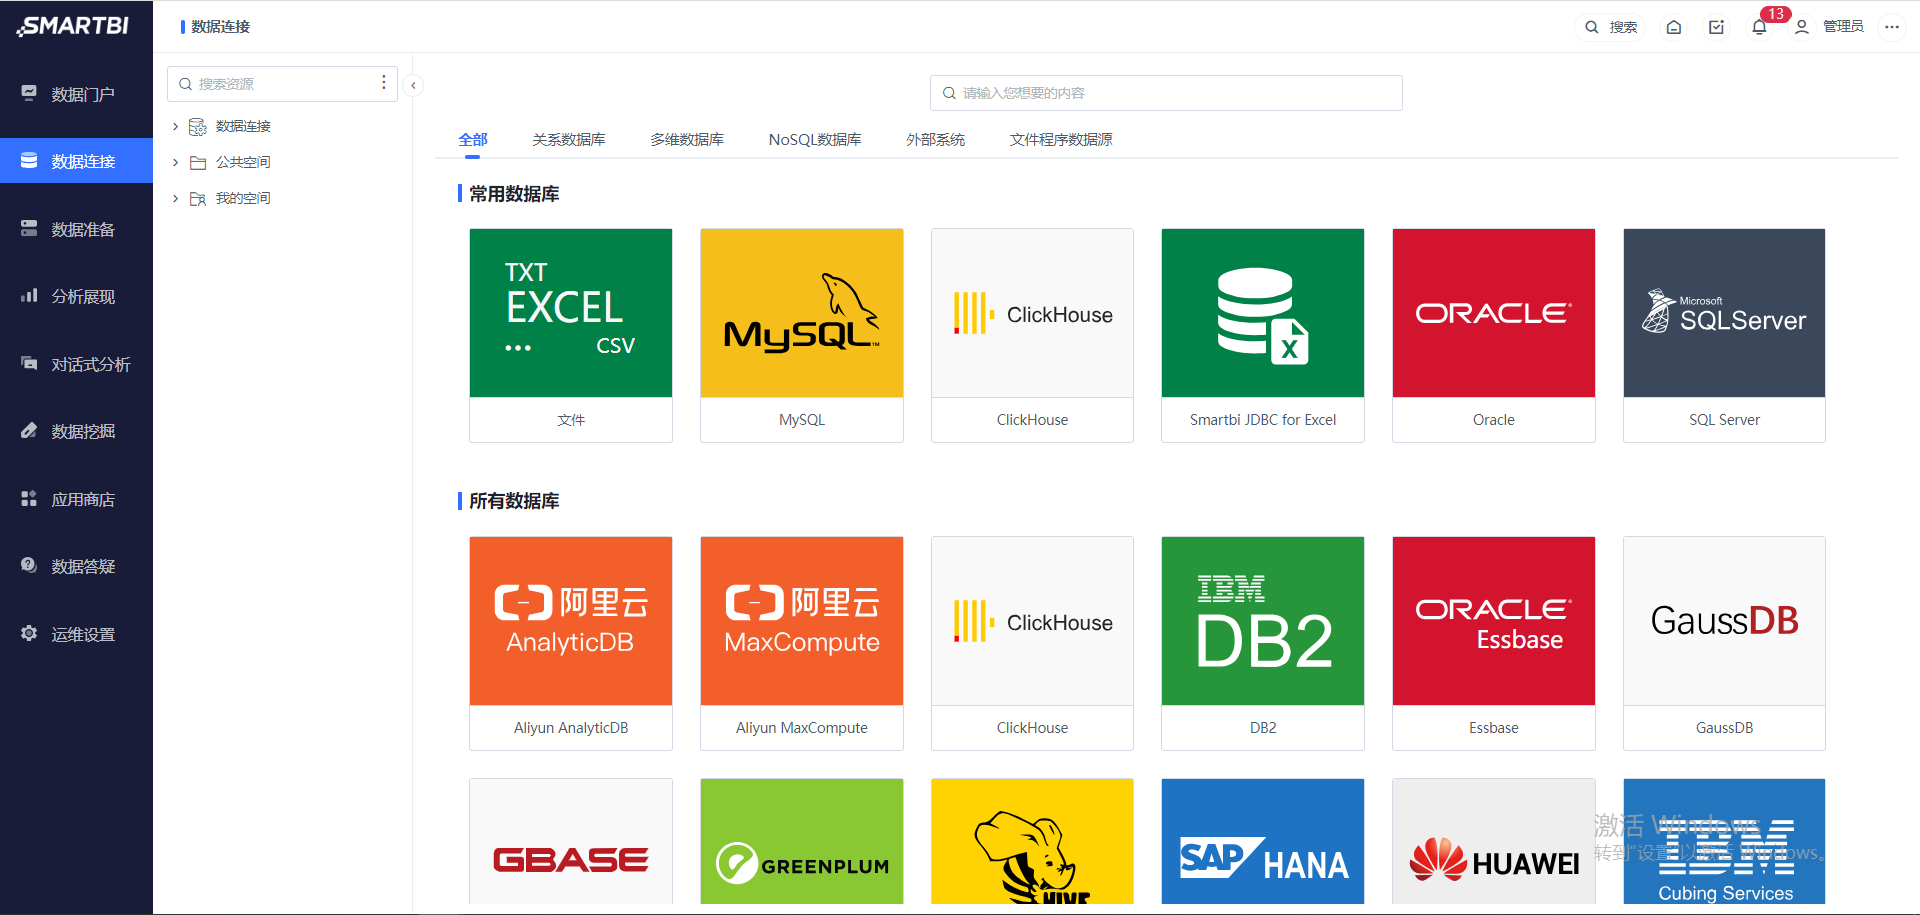Viewport: 1920px width, 915px height.
Task: Choose the HUAWEI database card
Action: [1494, 841]
